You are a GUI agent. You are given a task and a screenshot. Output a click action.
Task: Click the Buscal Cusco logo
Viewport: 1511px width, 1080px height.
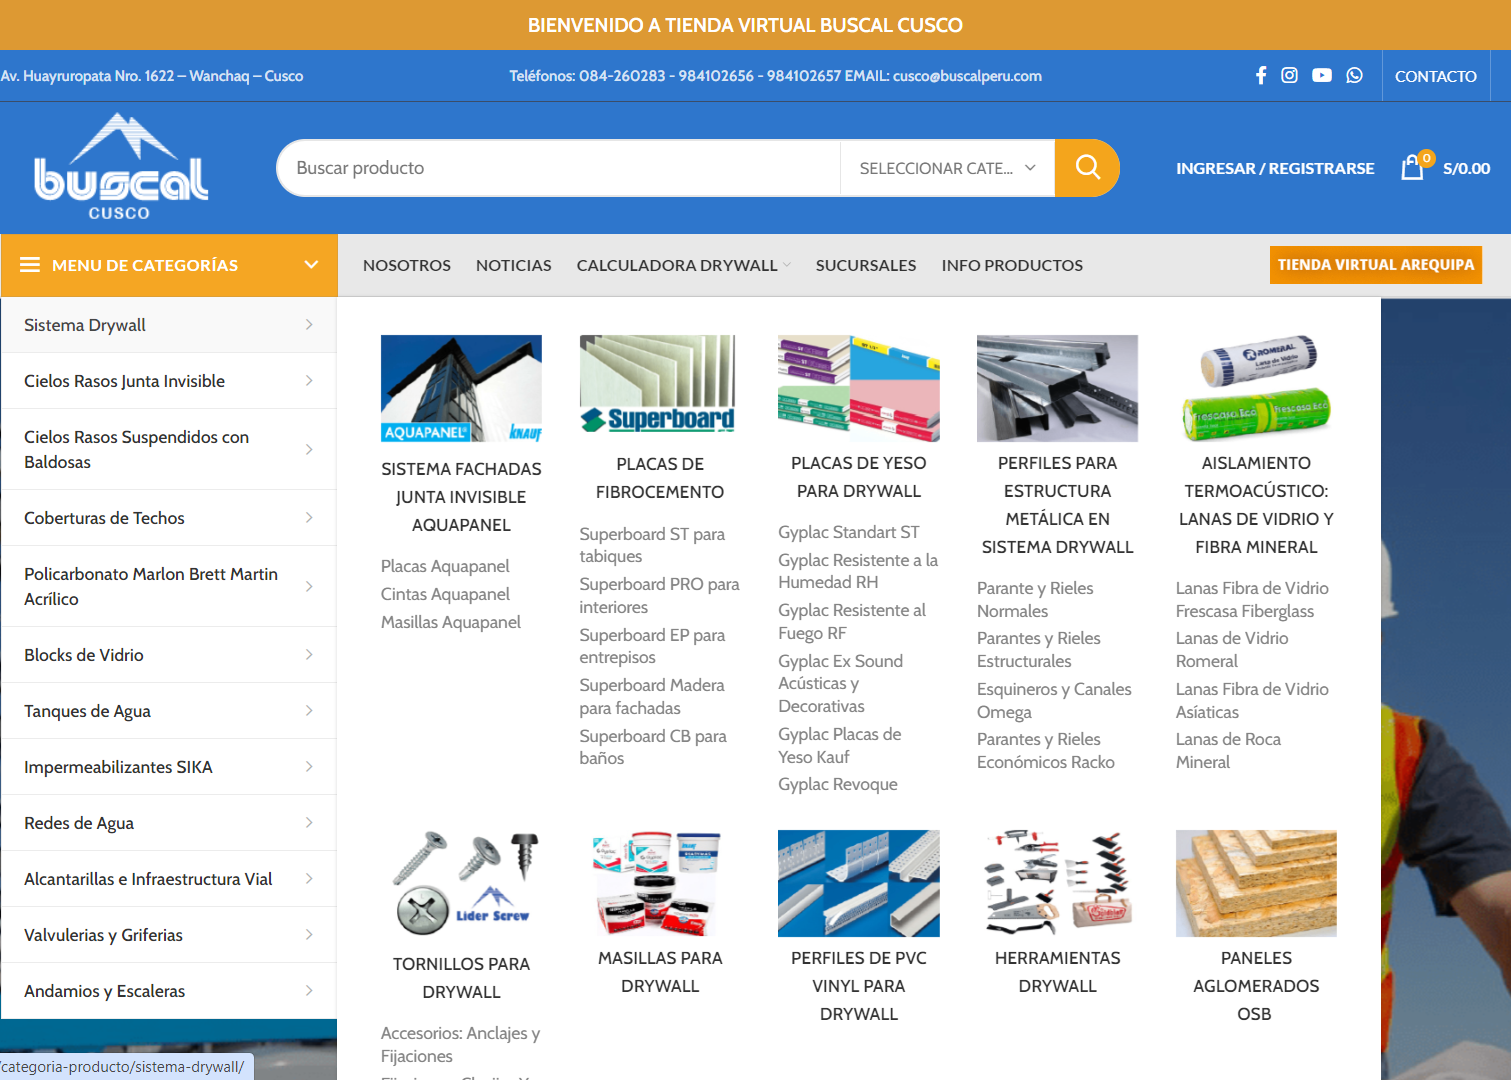tap(121, 168)
